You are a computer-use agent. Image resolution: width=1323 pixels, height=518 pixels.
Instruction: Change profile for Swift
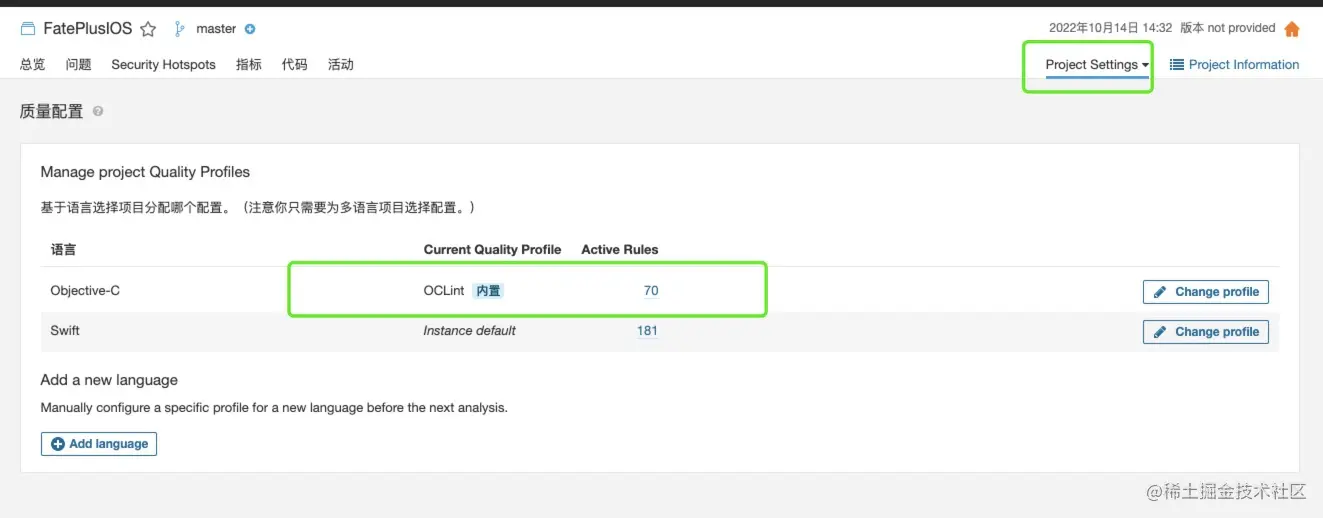pos(1206,332)
